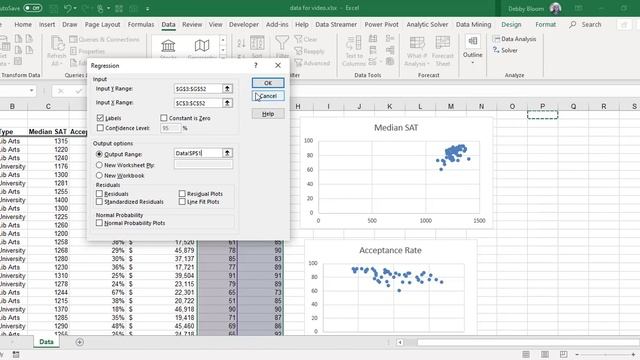Image resolution: width=640 pixels, height=360 pixels.
Task: Click the Input X Range field
Action: pyautogui.click(x=198, y=103)
